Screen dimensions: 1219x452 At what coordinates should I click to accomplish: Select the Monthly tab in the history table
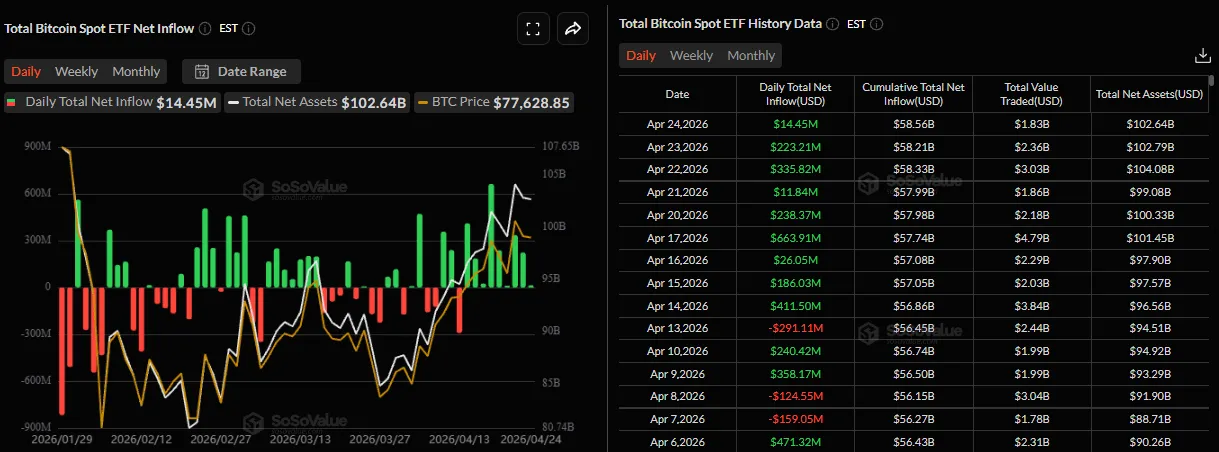click(x=751, y=56)
